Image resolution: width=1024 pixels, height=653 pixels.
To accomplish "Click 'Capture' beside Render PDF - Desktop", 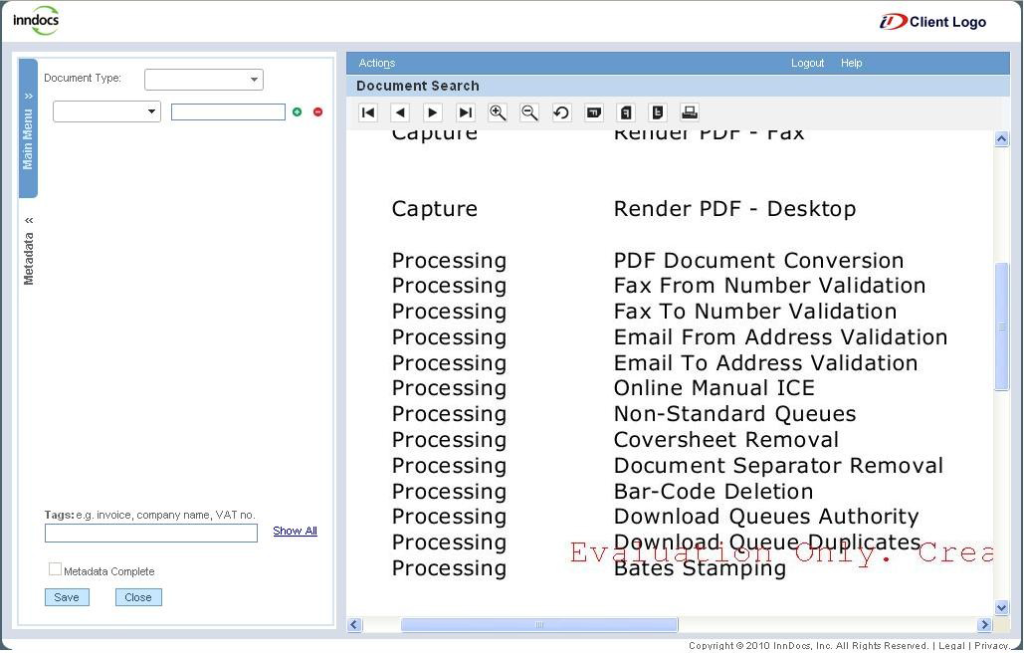I will (434, 209).
